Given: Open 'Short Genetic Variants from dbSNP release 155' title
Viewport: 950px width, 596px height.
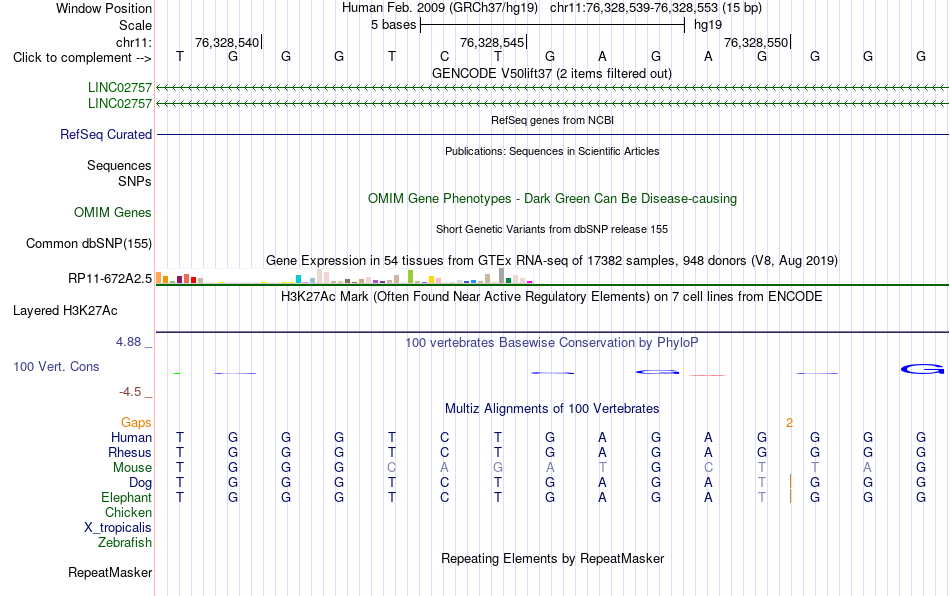Looking at the screenshot, I should coord(552,230).
